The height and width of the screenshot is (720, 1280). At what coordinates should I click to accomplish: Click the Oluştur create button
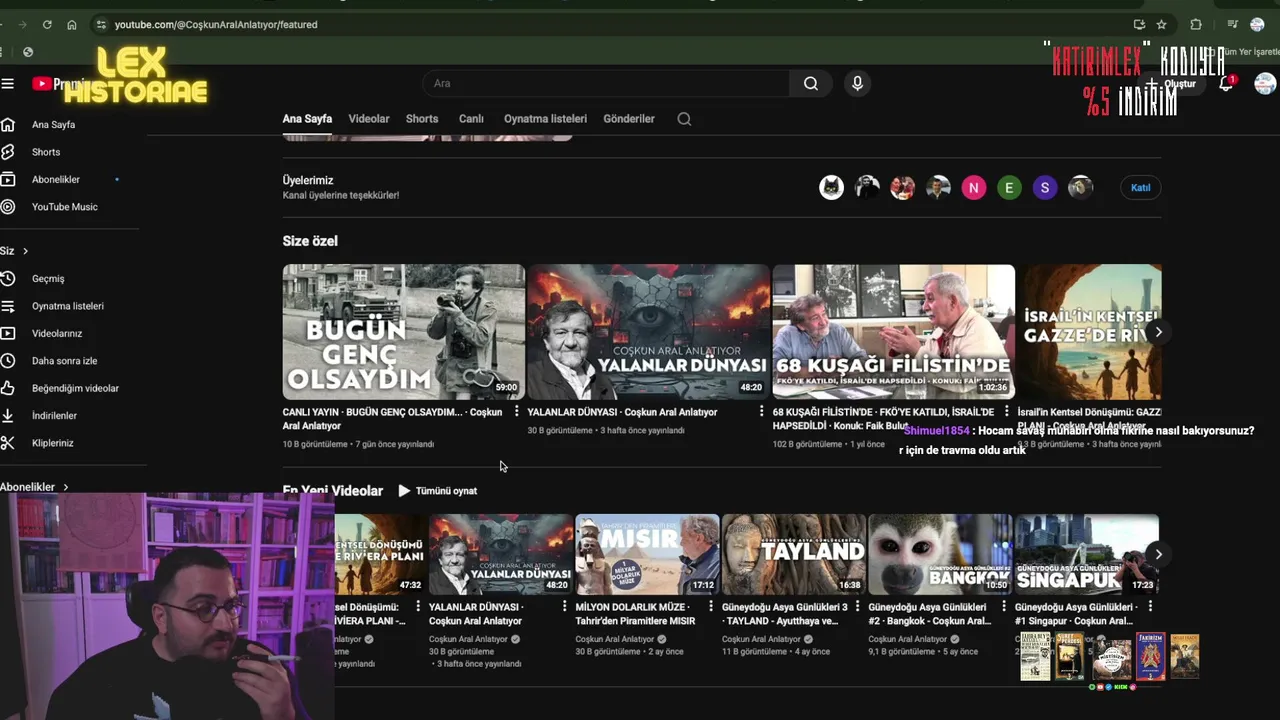coord(1172,84)
